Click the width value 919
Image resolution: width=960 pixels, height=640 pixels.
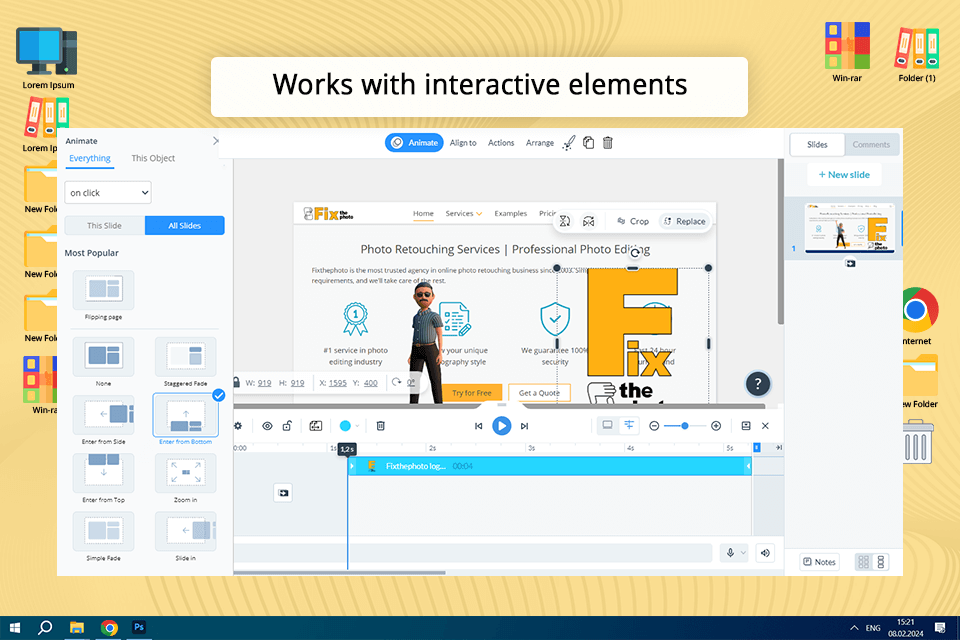point(264,383)
